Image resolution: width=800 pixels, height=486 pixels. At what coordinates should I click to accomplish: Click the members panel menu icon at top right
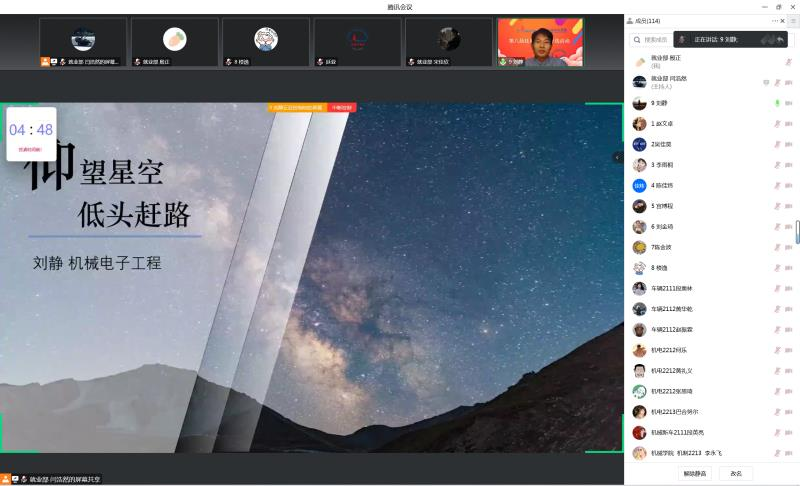(x=793, y=21)
